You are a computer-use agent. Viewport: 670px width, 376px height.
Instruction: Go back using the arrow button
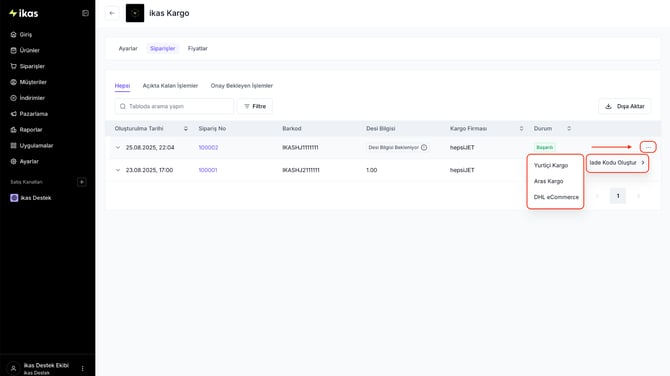112,13
